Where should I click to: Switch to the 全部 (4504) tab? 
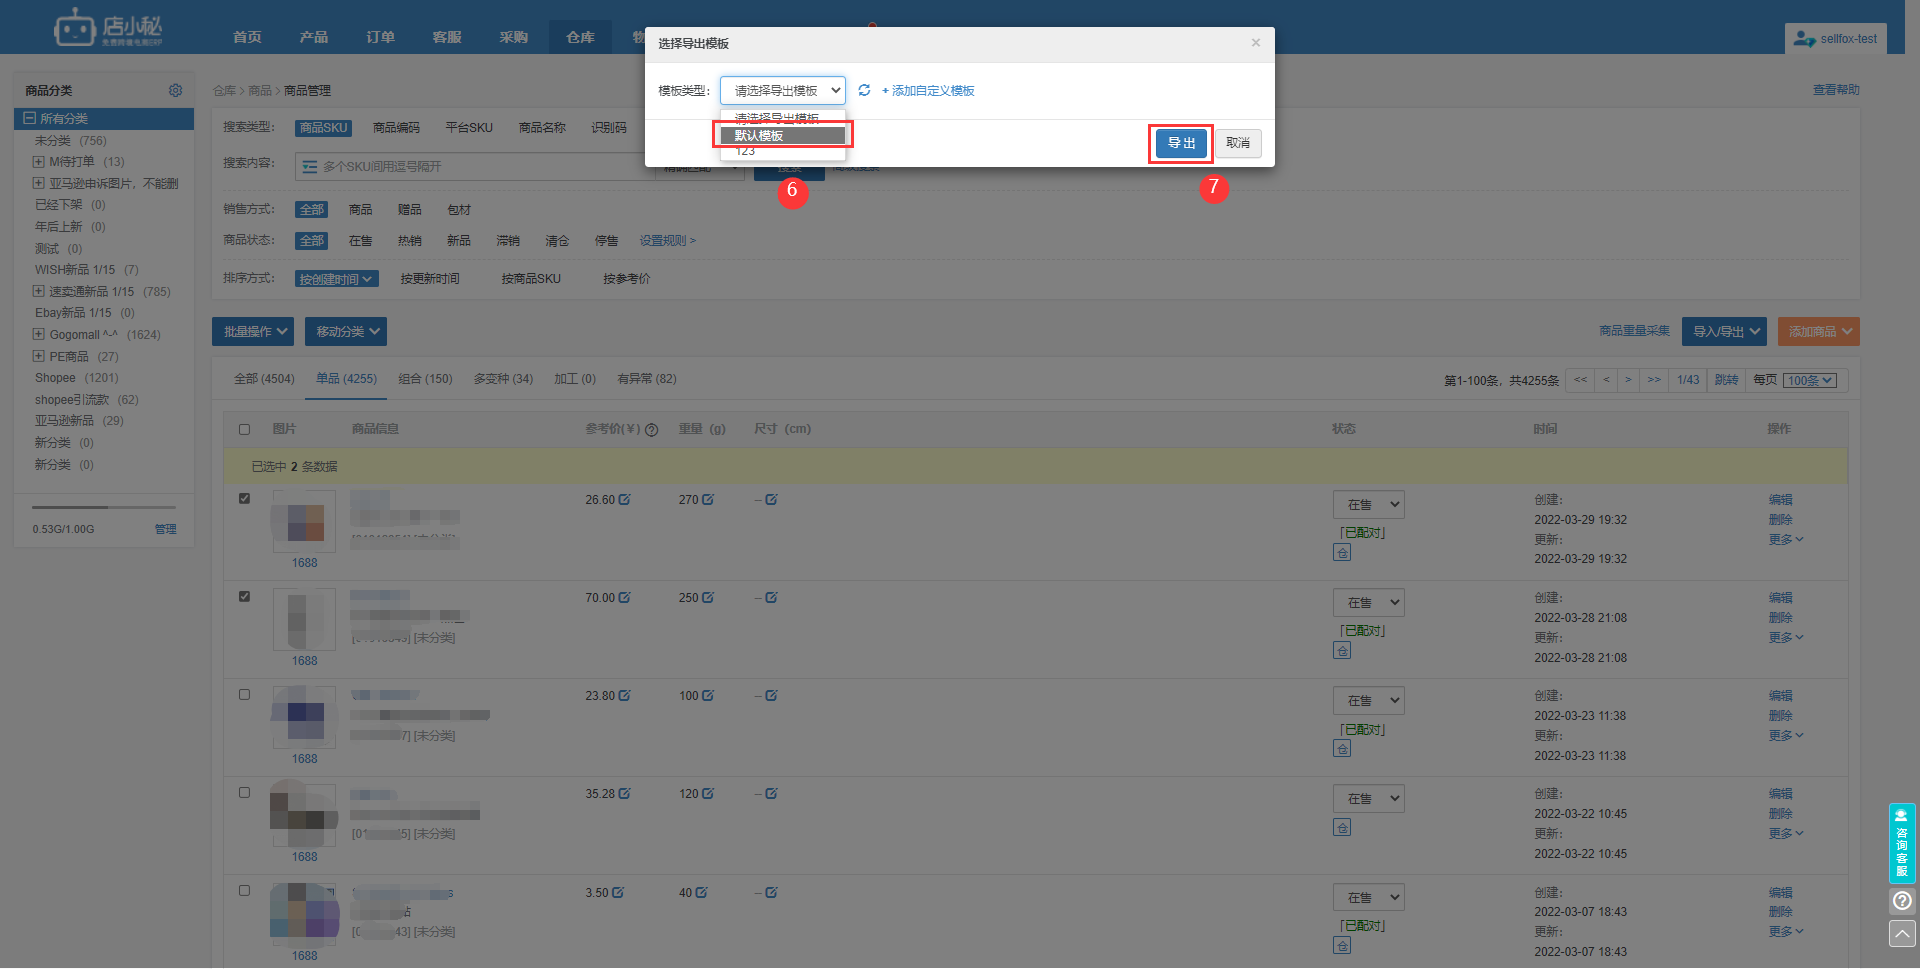(264, 379)
